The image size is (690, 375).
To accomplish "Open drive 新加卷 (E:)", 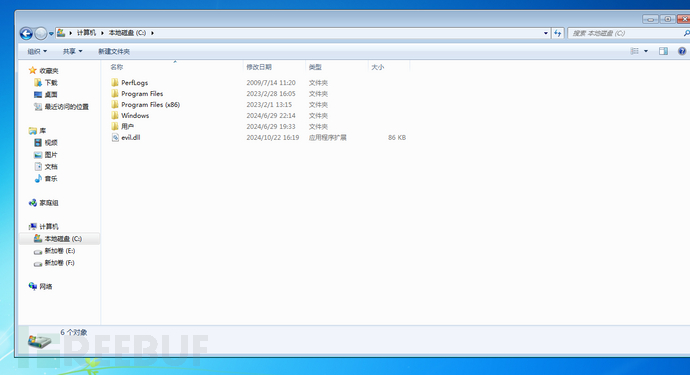I will click(60, 251).
